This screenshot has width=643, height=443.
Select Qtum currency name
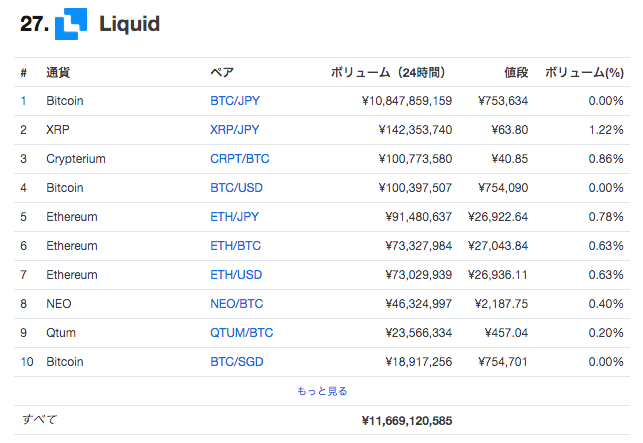[61, 333]
